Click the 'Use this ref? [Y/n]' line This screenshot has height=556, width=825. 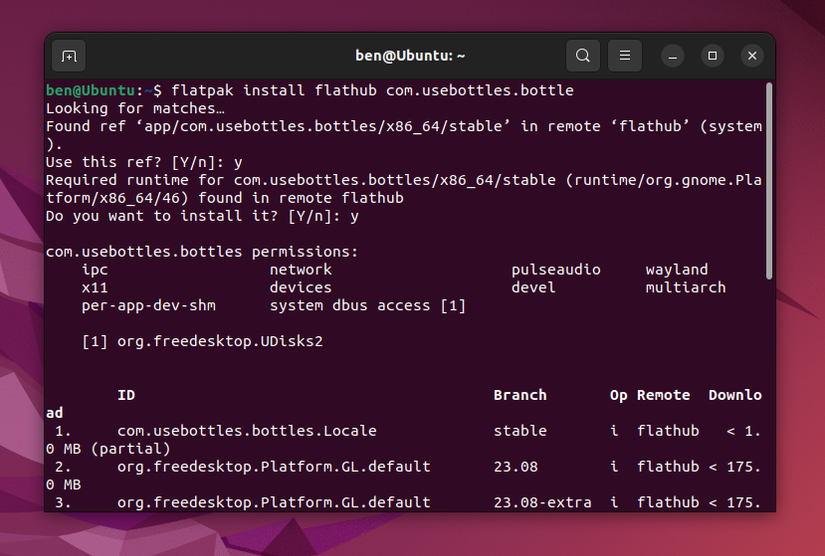(144, 162)
